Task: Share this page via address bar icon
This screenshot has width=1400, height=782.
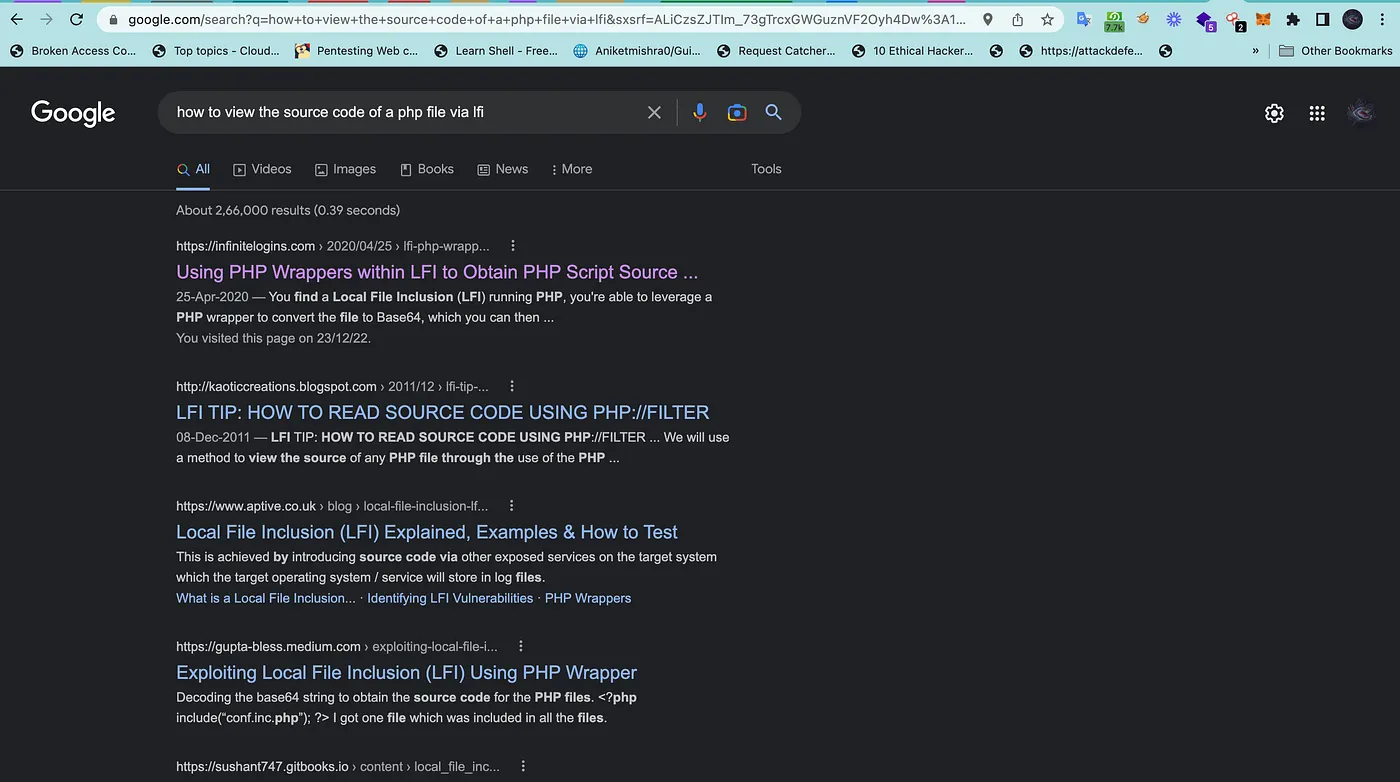Action: click(1018, 19)
